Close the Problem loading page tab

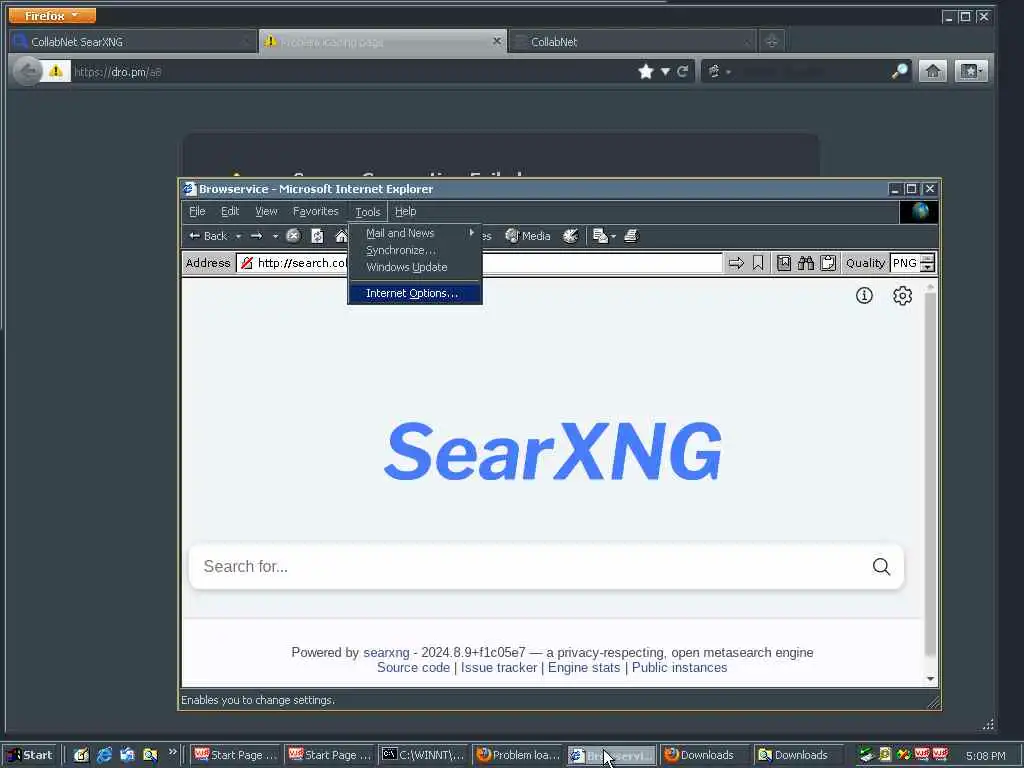(497, 41)
